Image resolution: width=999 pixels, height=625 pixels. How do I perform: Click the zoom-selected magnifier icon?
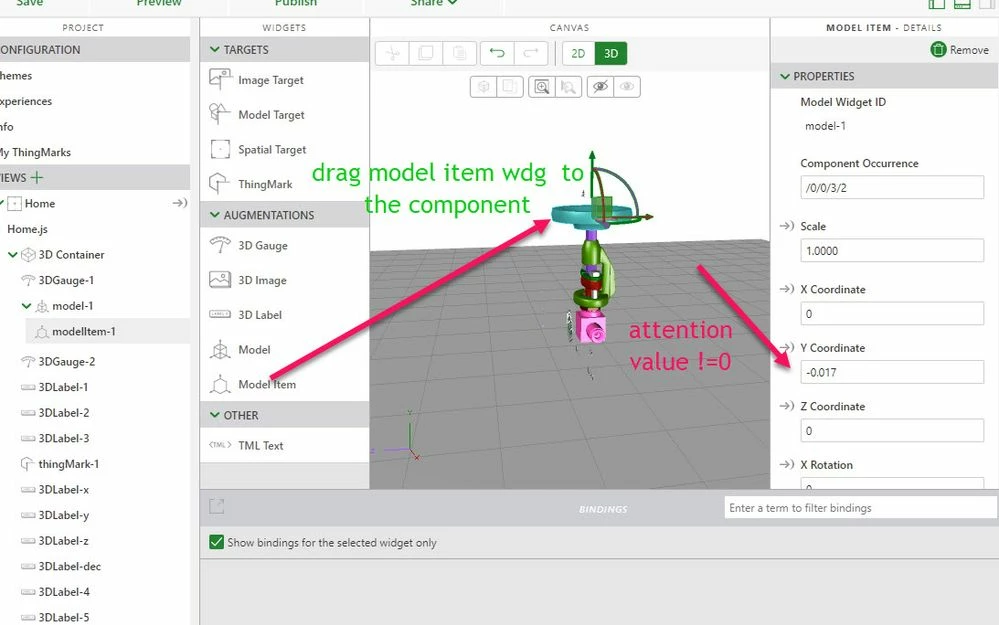tap(568, 87)
